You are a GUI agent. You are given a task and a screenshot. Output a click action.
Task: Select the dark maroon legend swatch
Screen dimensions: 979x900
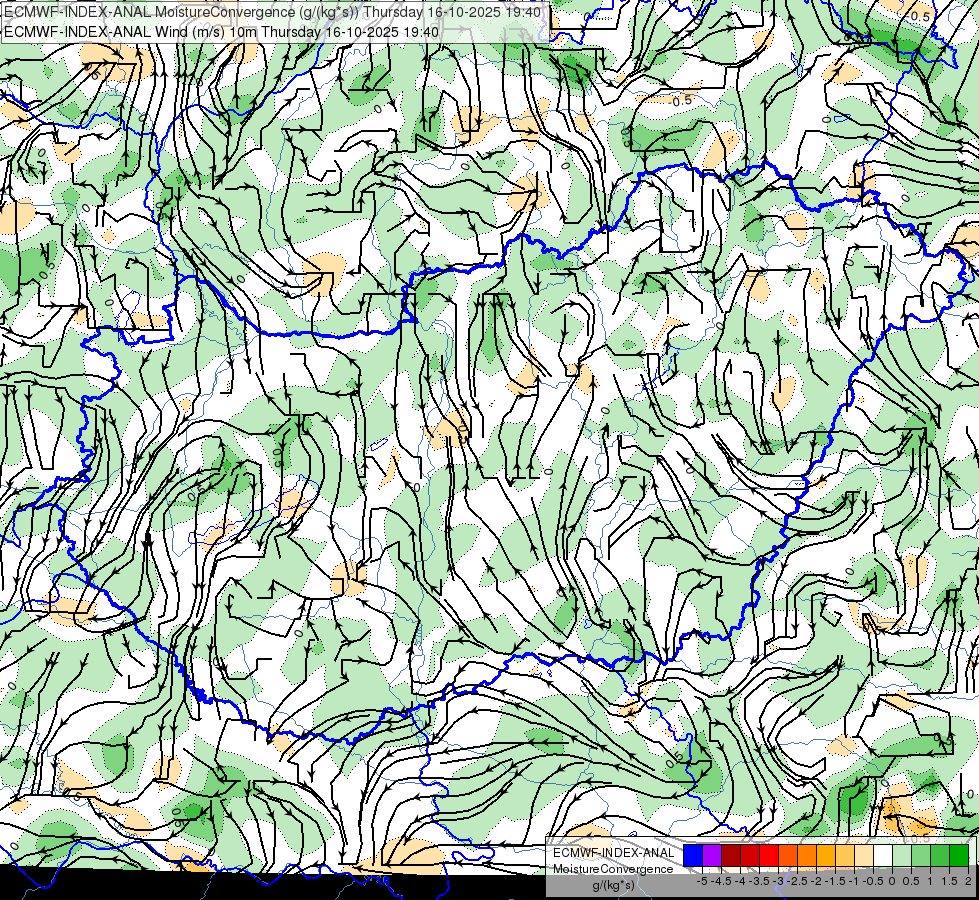pyautogui.click(x=731, y=855)
